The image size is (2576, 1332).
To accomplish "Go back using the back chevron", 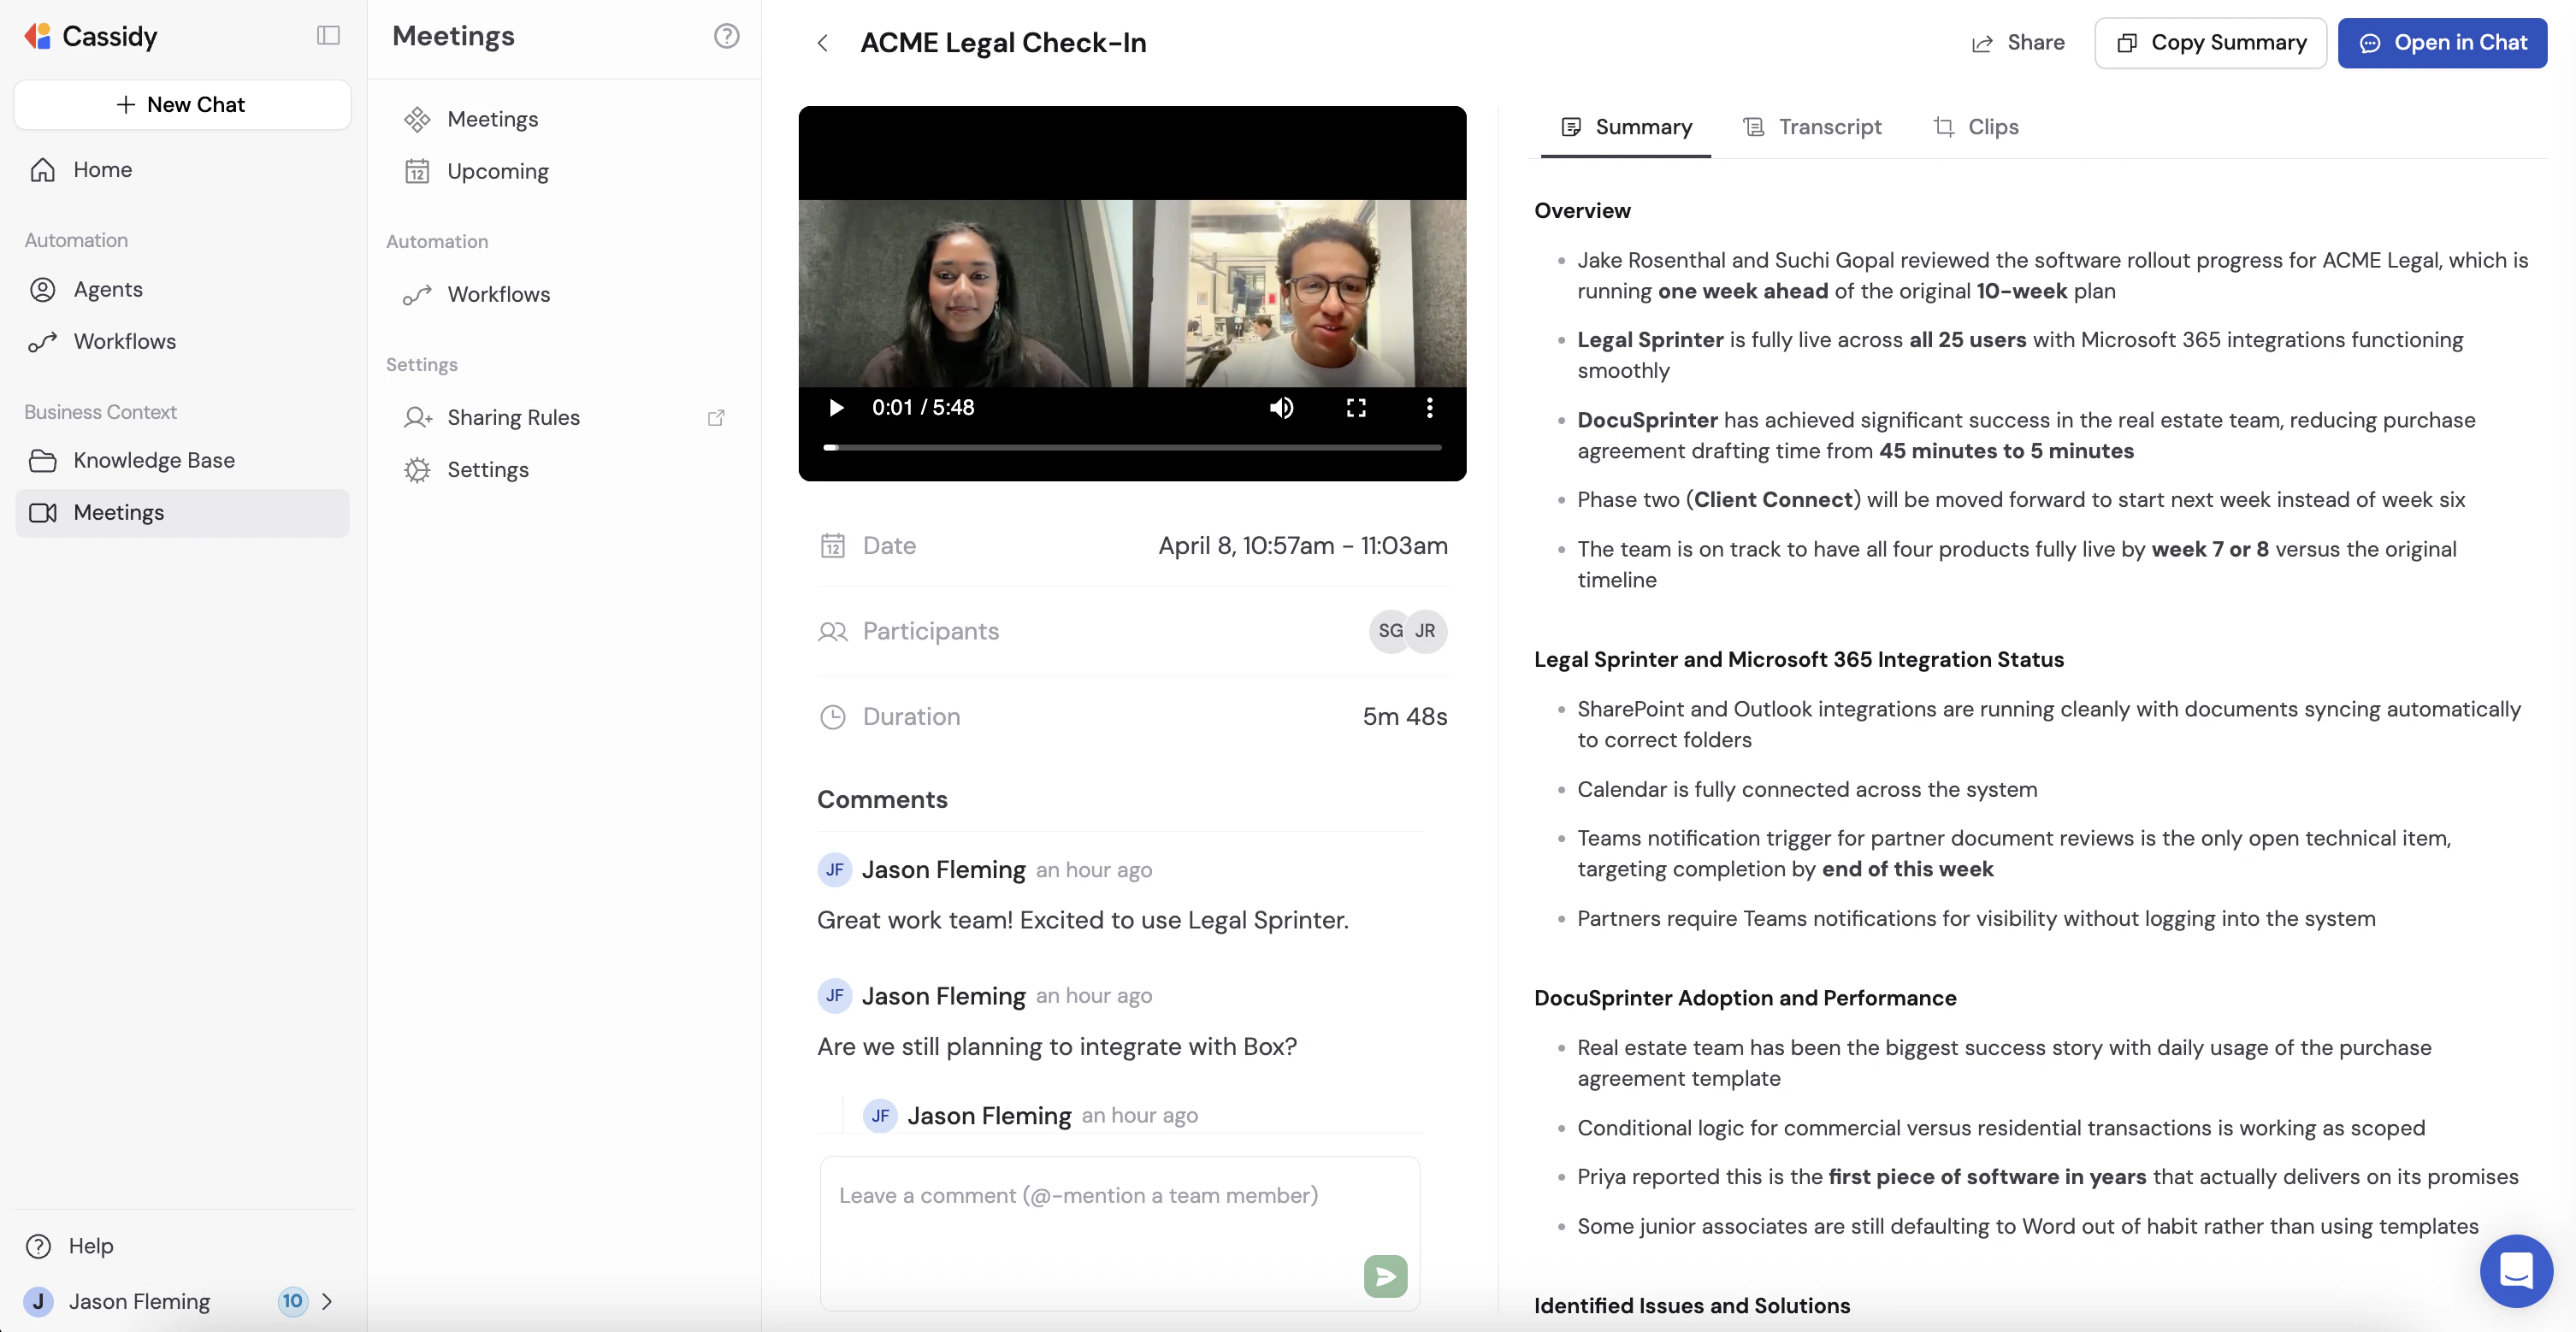I will (x=822, y=43).
